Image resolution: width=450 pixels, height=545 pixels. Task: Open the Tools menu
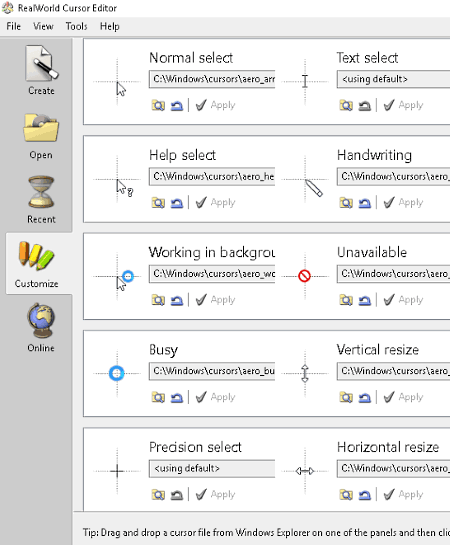pos(76,26)
